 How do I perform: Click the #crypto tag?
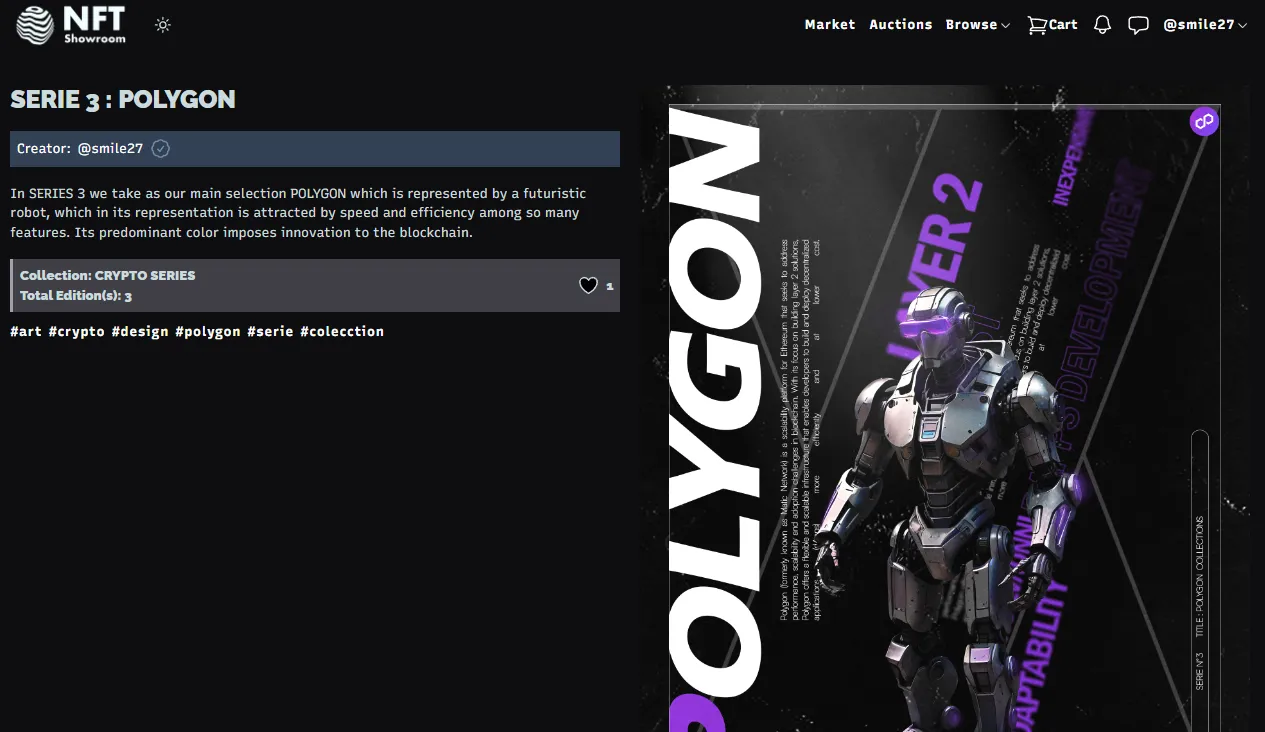(x=77, y=331)
